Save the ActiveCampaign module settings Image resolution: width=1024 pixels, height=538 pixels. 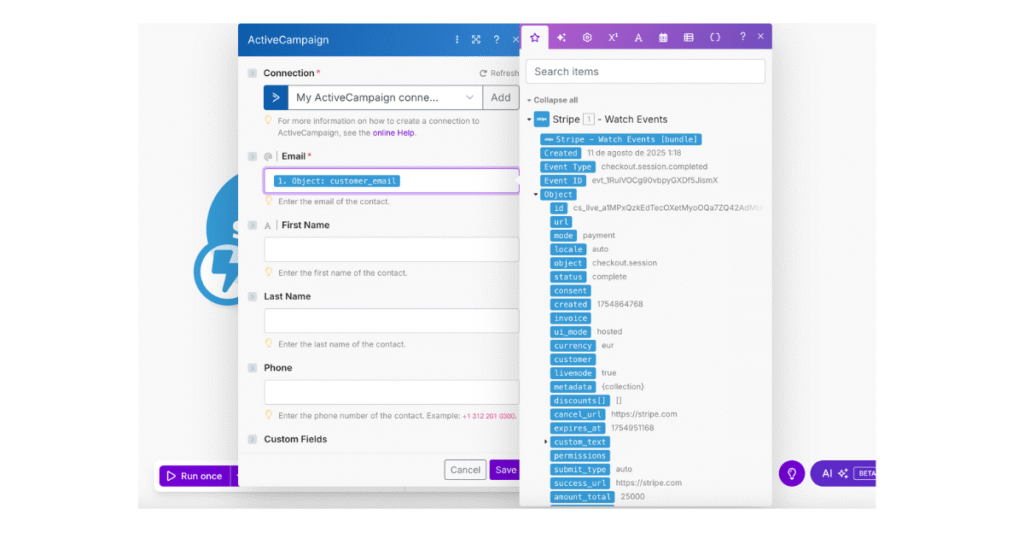tap(505, 469)
